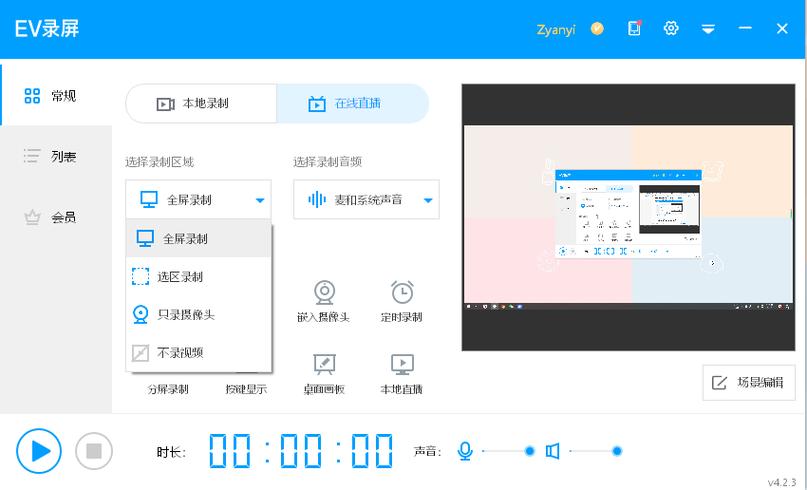Open the 列表 list sidebar tab

pyautogui.click(x=56, y=156)
